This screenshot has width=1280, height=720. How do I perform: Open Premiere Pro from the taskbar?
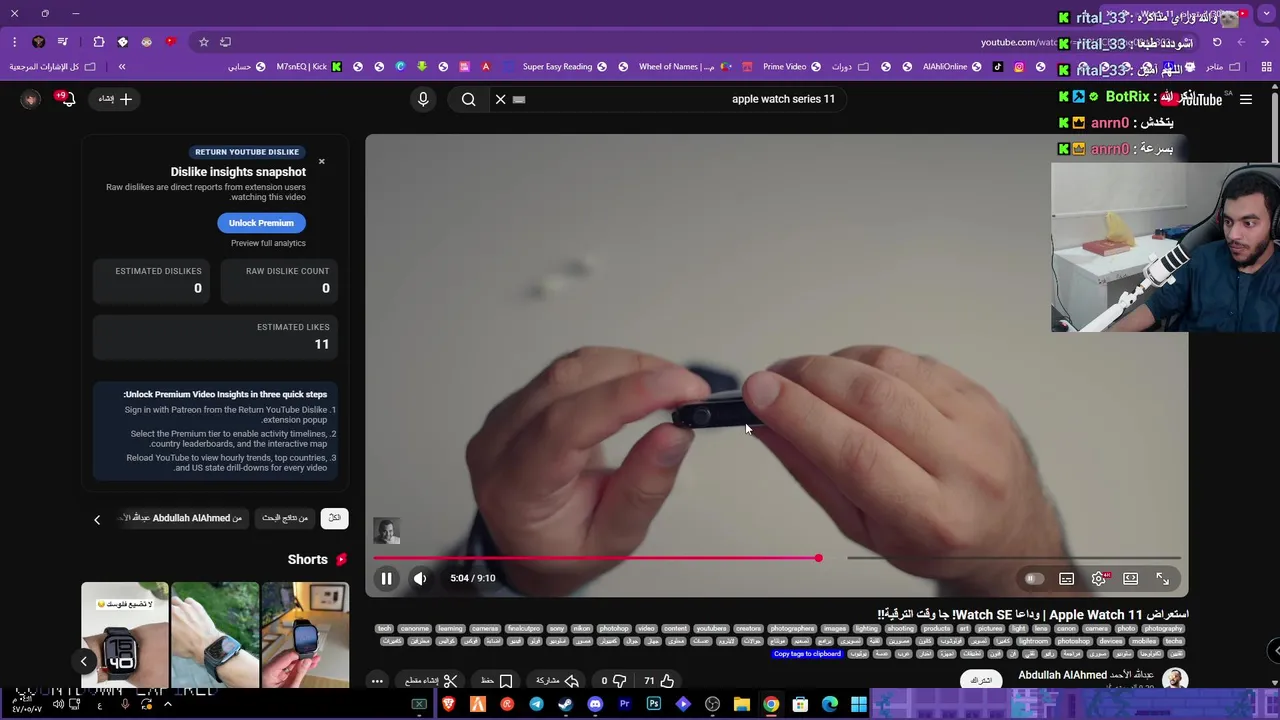point(625,704)
